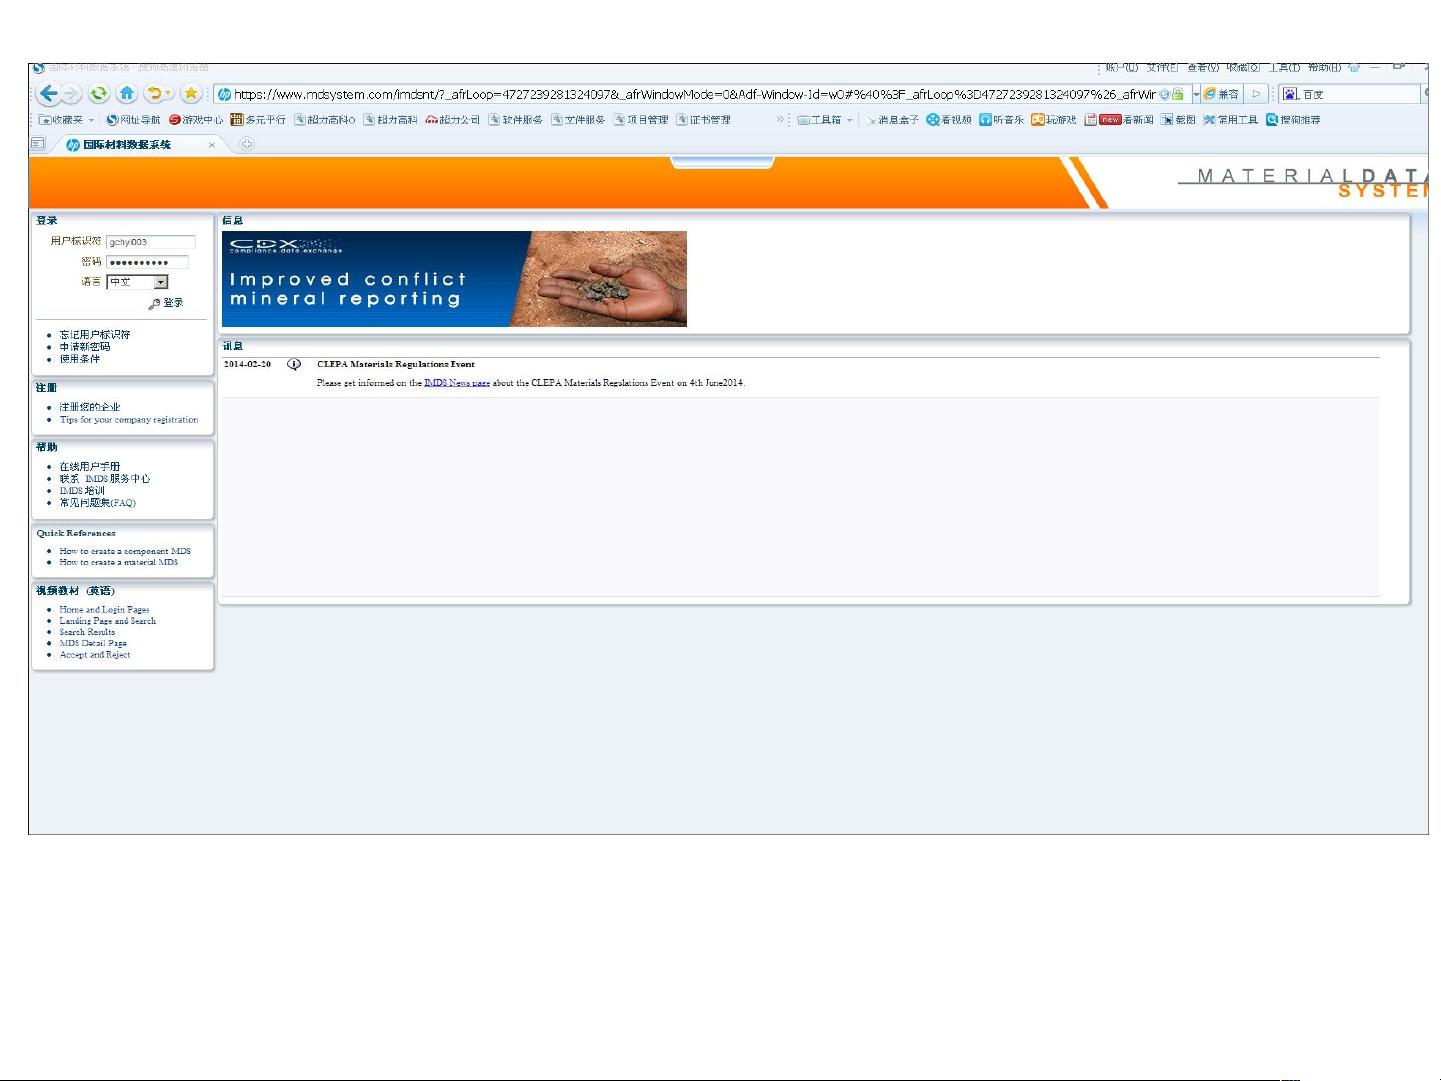1441x1081 pixels.
Task: Reload the page with the green refresh icon
Action: [x=99, y=94]
